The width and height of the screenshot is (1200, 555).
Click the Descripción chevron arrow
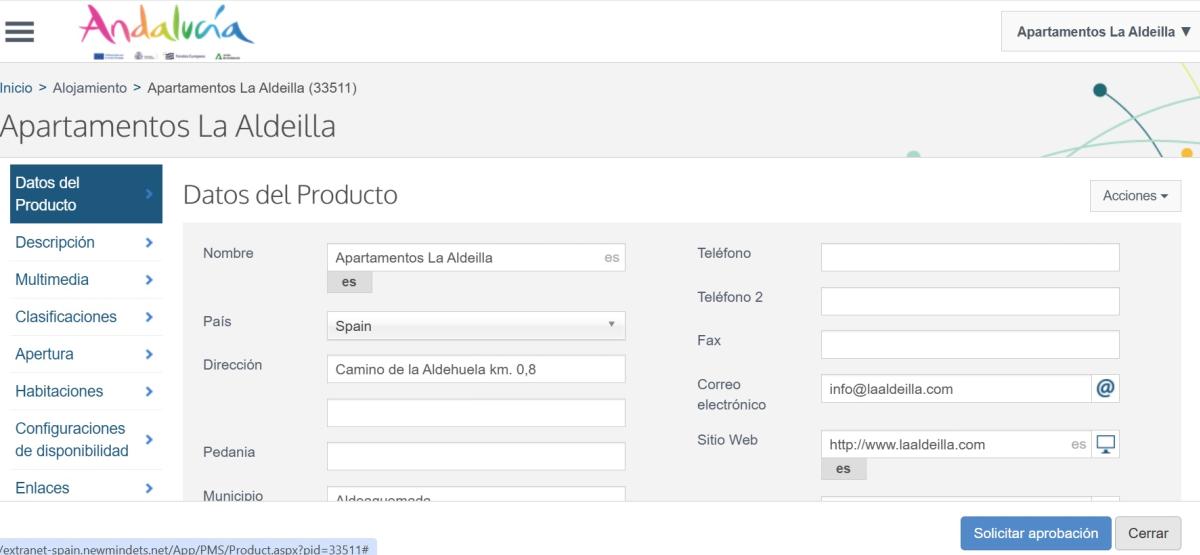pos(149,242)
